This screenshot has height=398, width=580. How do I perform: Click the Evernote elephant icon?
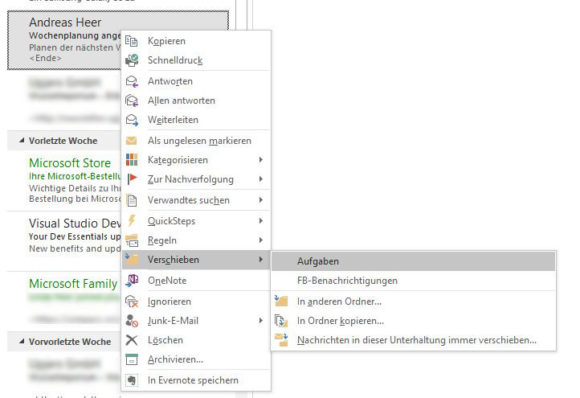(x=132, y=380)
